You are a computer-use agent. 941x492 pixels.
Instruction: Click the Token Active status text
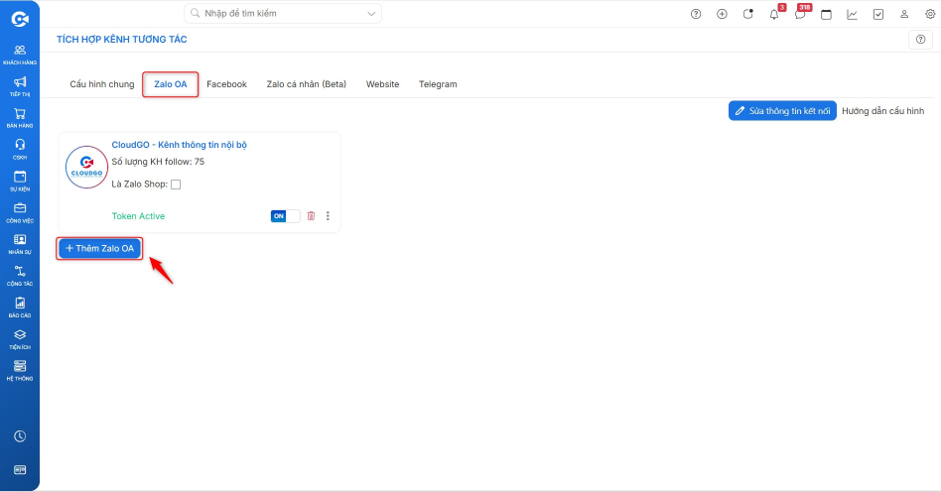click(x=138, y=216)
